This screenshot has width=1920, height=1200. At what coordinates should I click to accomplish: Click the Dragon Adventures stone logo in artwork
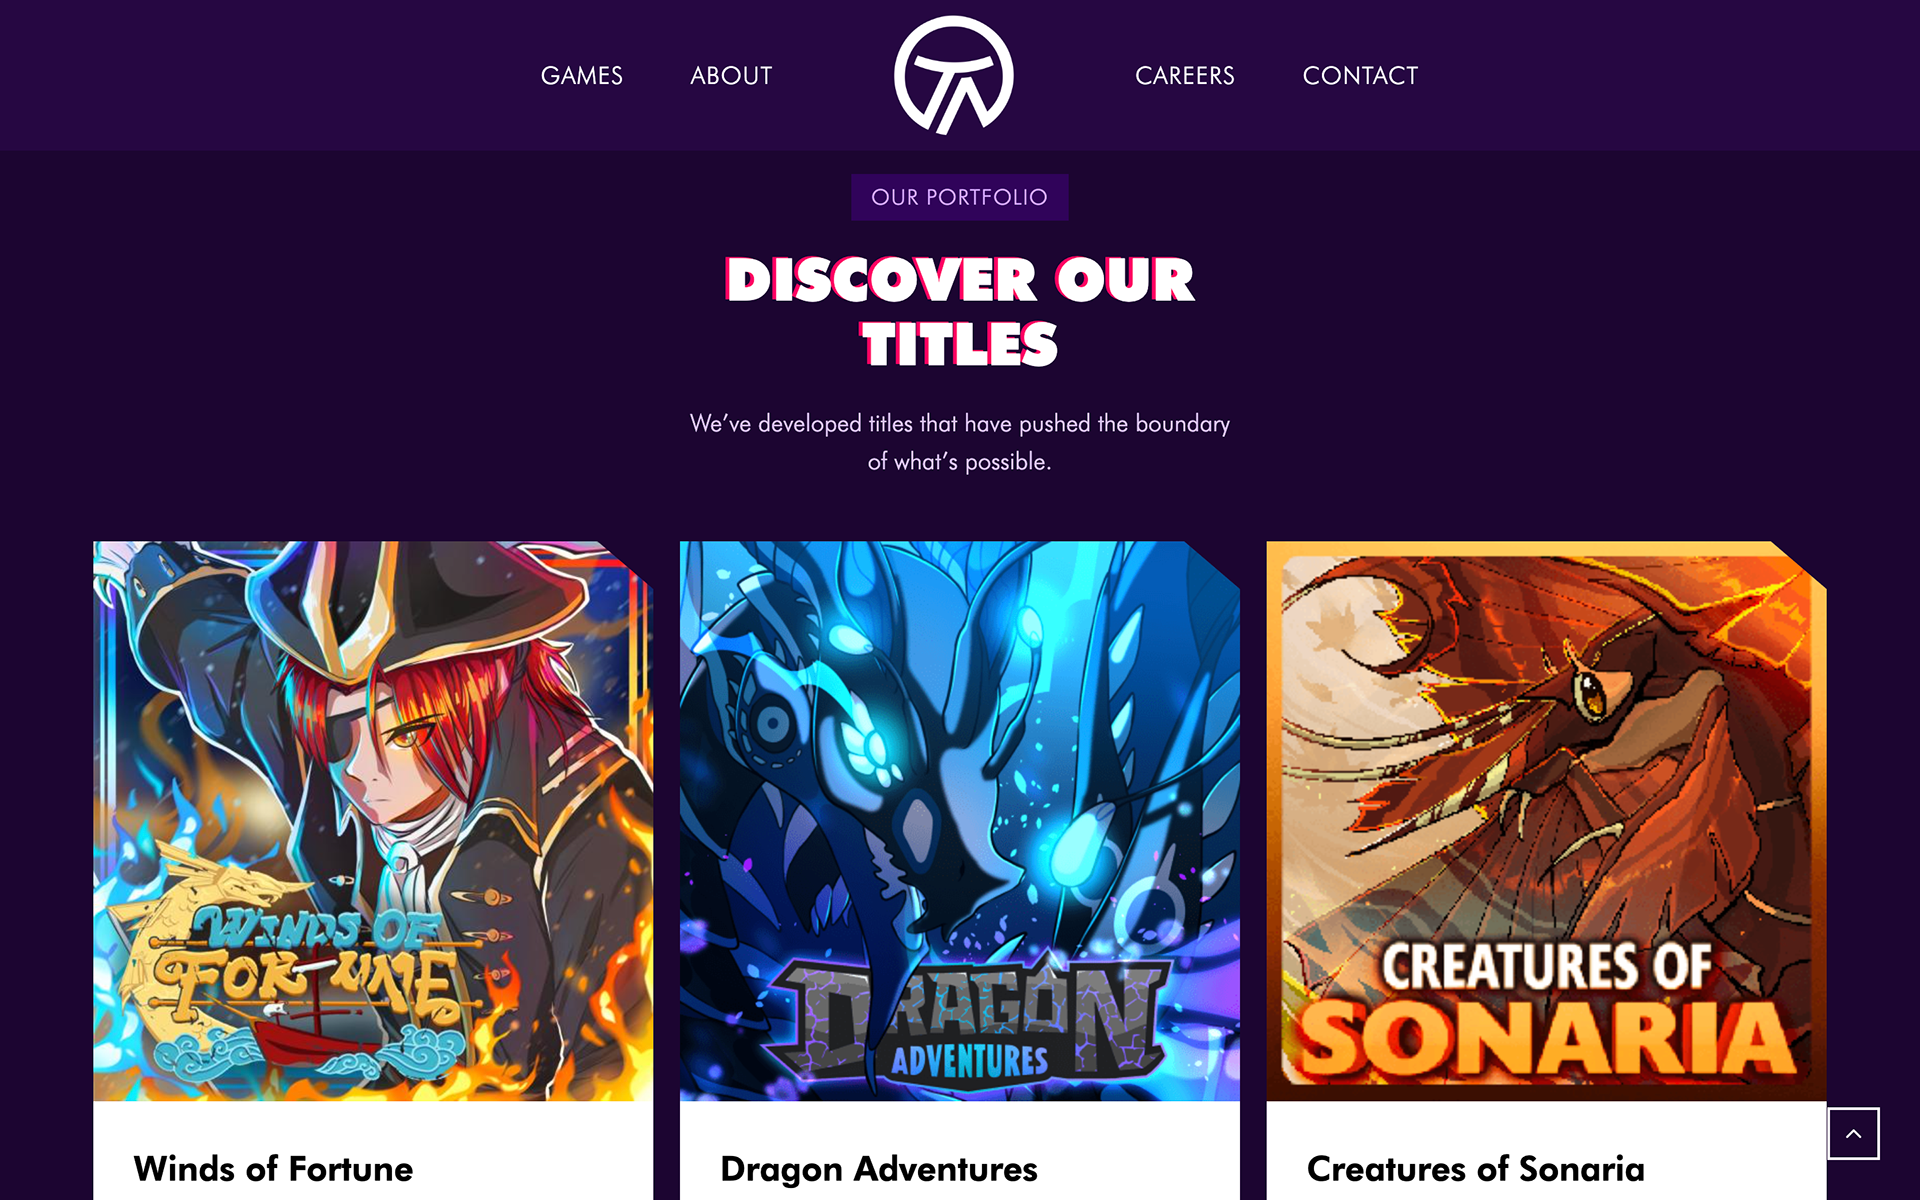tap(965, 1018)
